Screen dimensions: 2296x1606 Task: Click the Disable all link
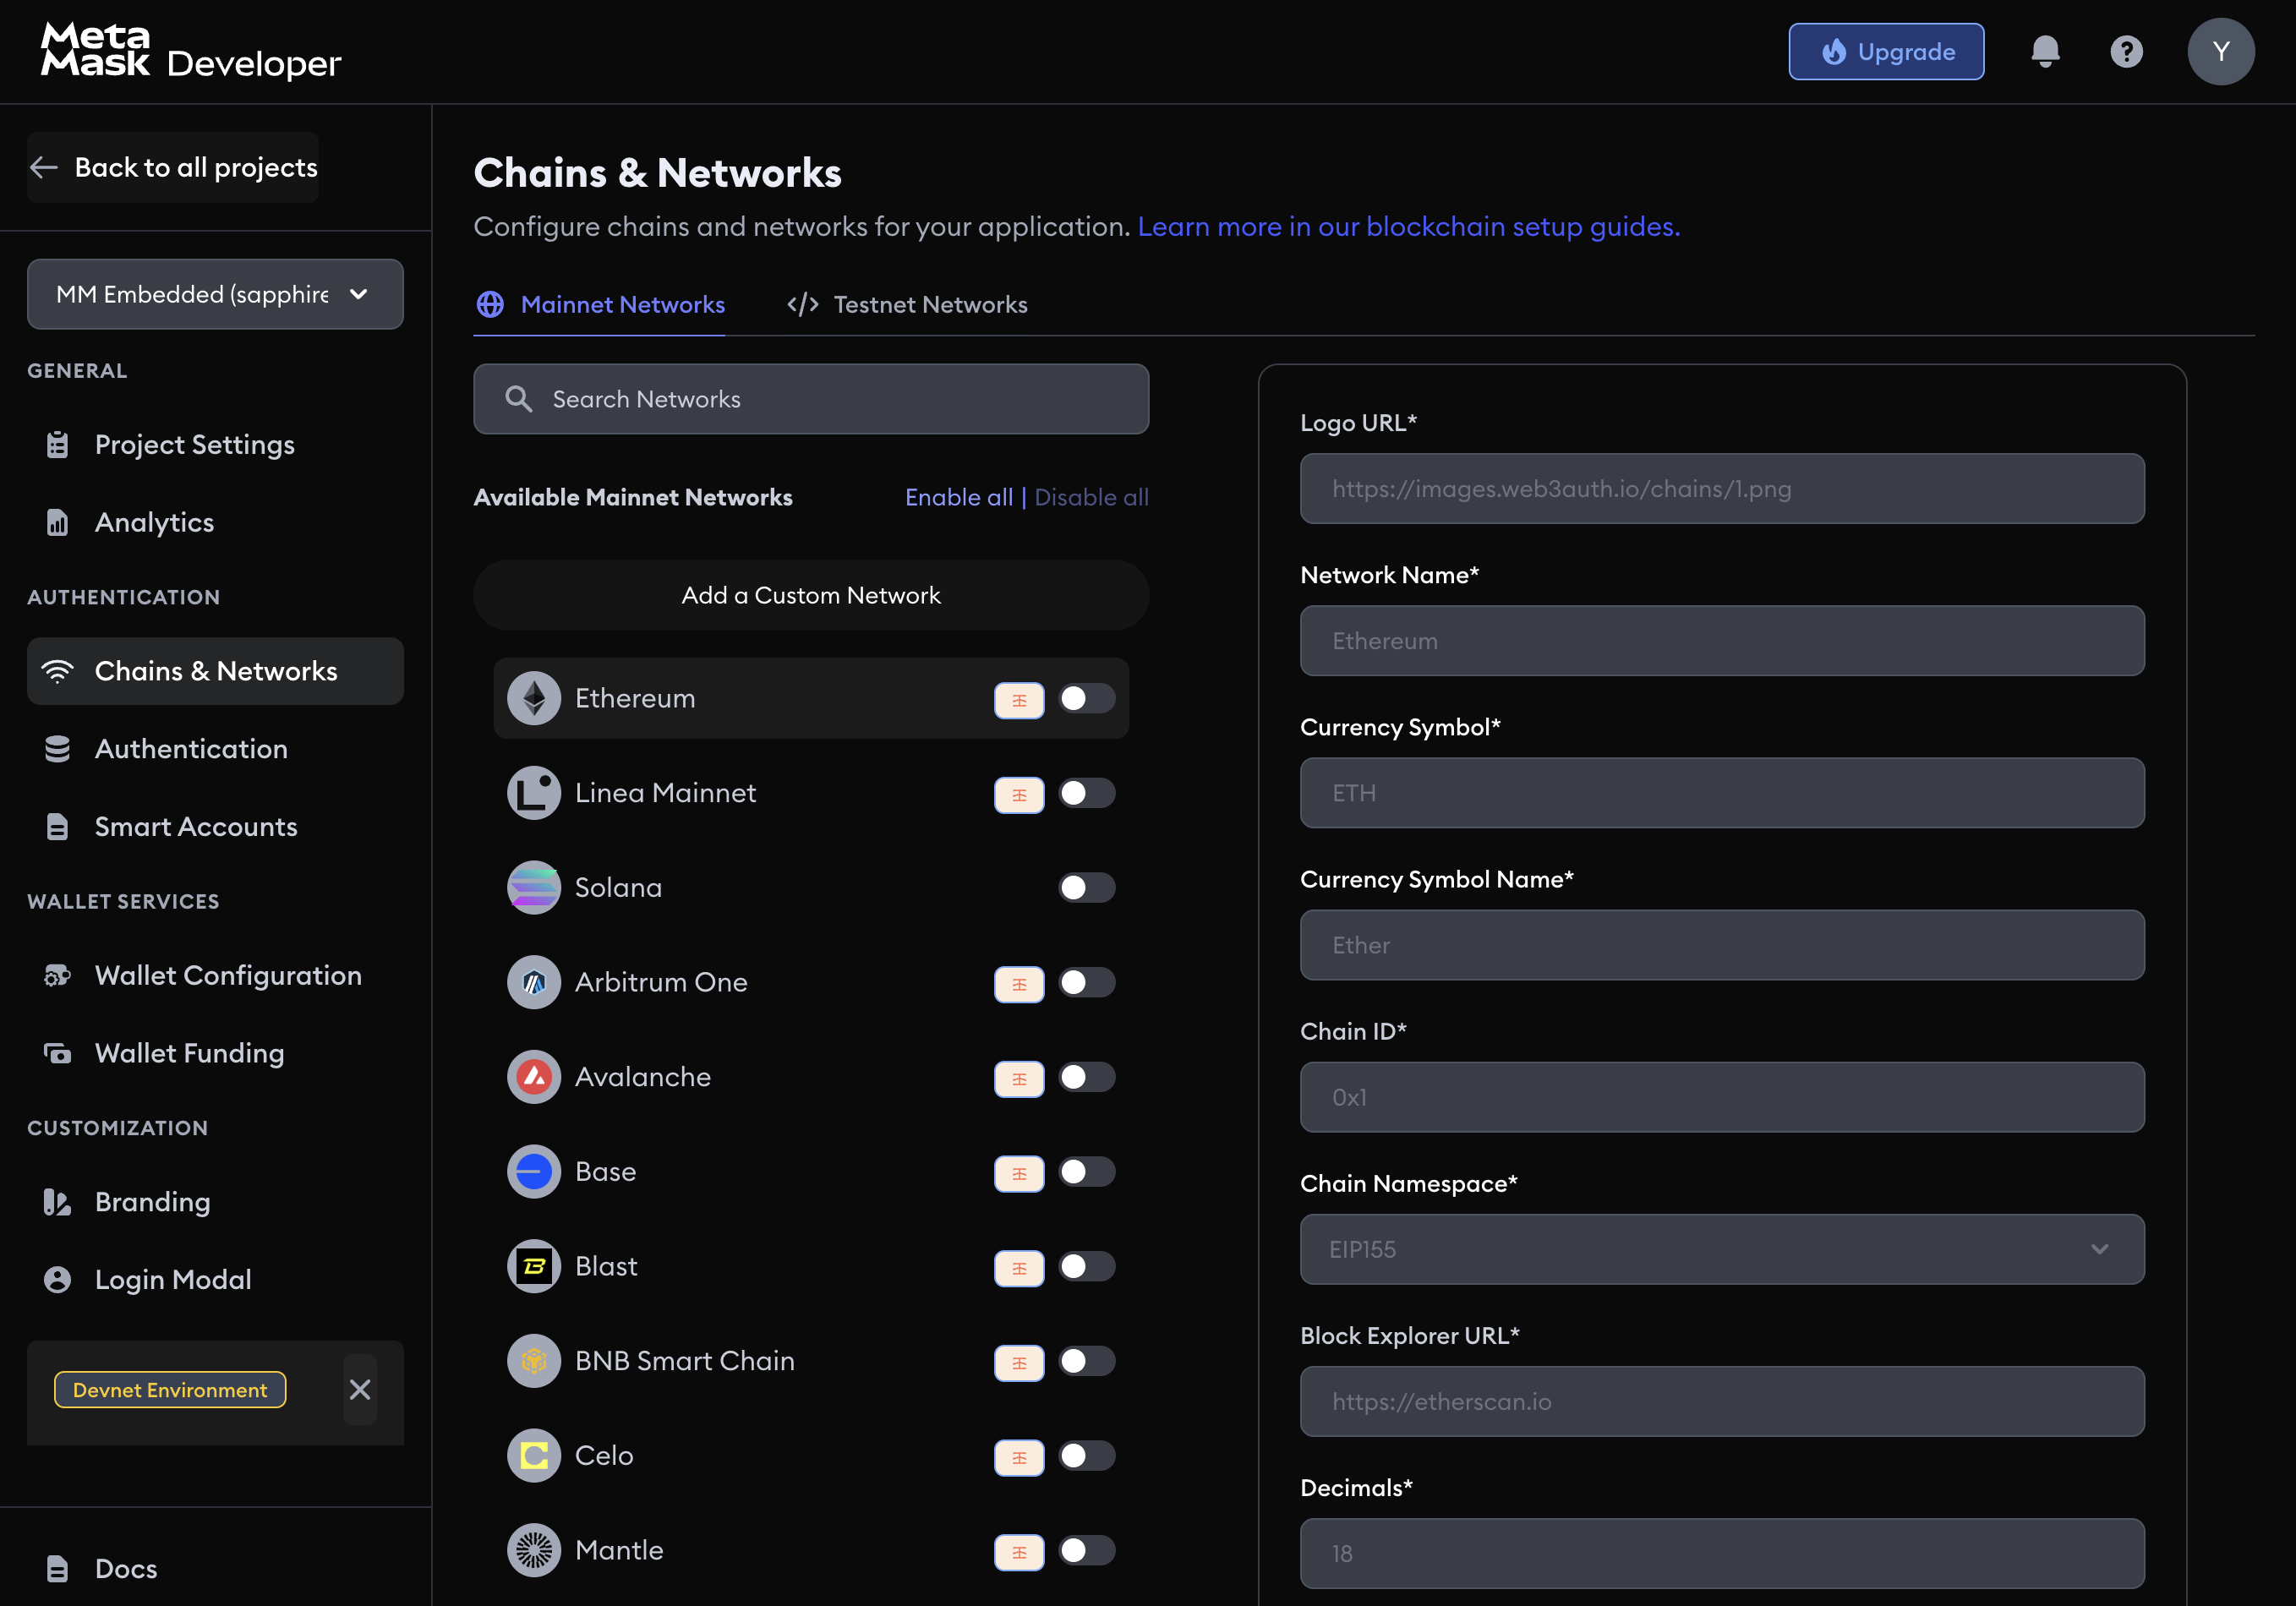pos(1091,497)
